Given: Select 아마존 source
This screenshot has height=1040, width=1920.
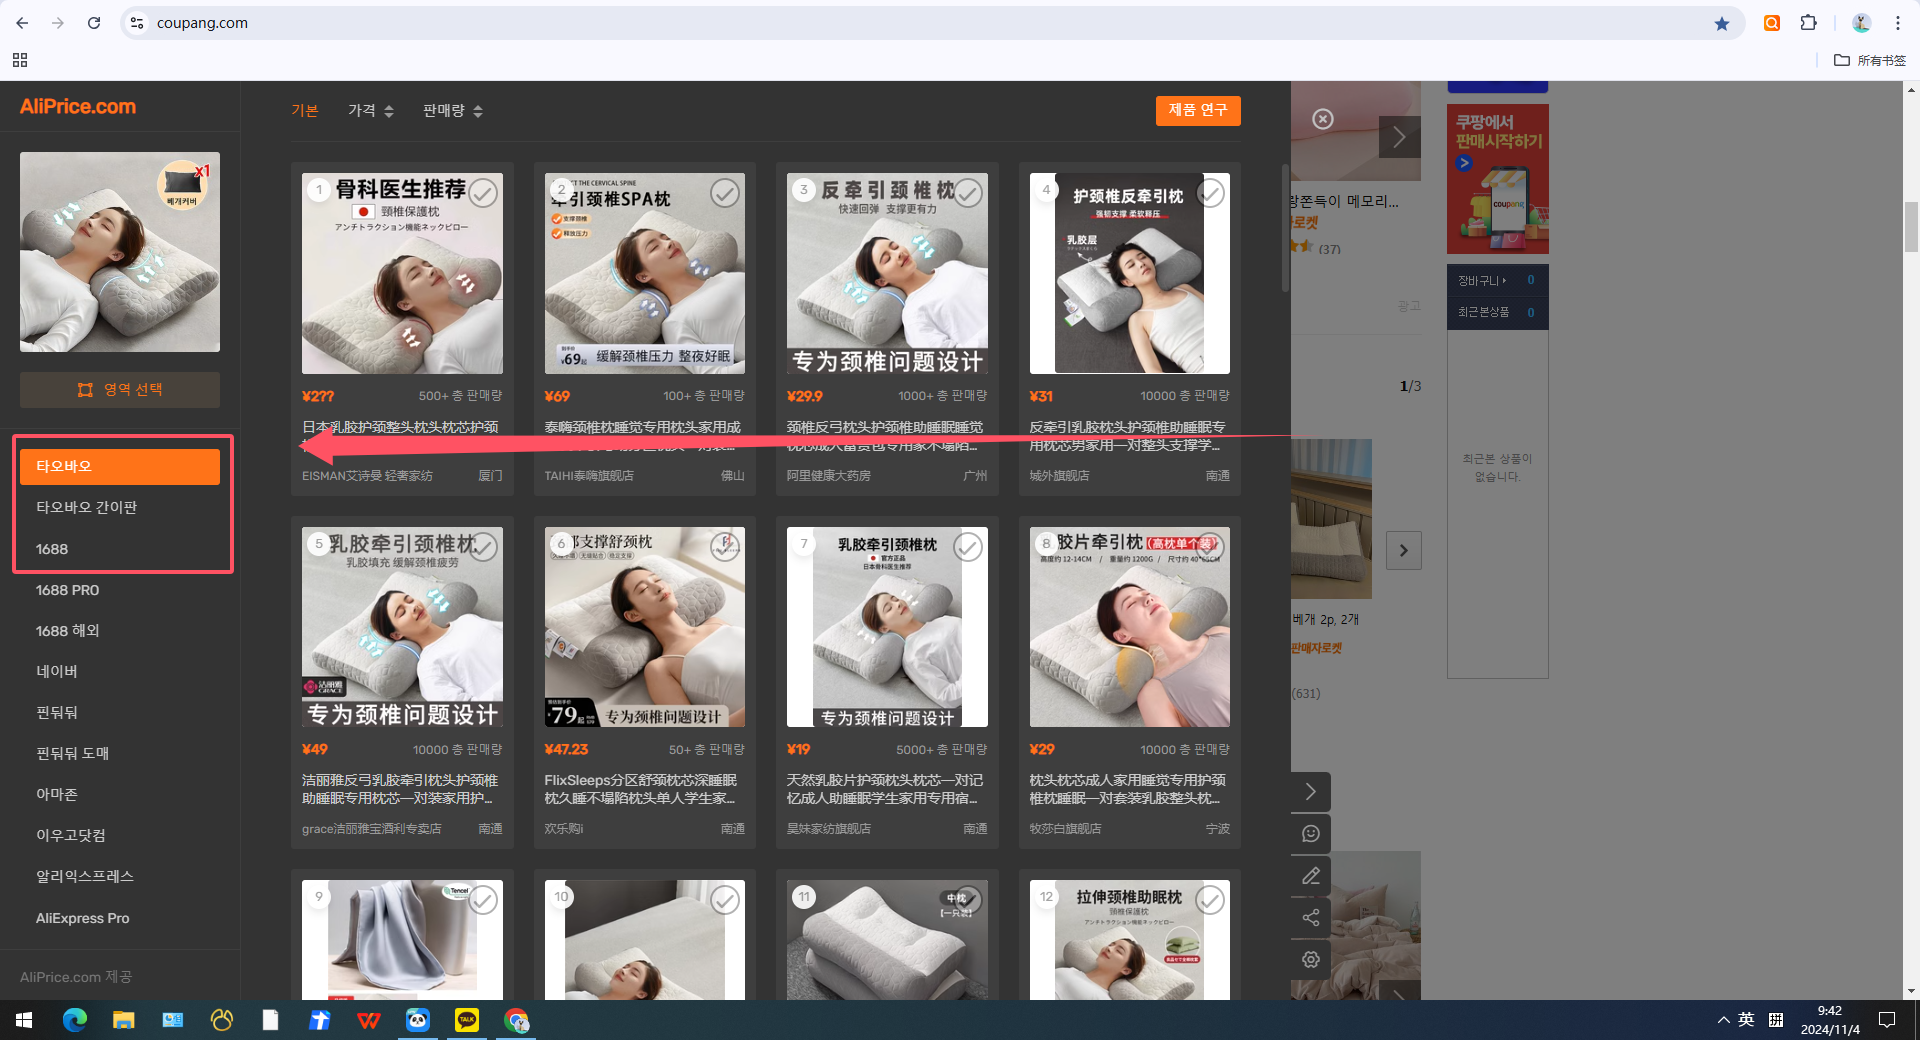Looking at the screenshot, I should coord(120,795).
